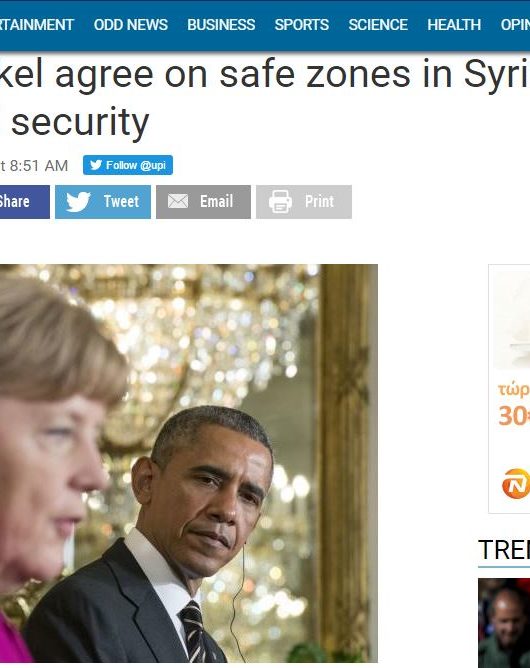Open the Health section

pos(454,25)
